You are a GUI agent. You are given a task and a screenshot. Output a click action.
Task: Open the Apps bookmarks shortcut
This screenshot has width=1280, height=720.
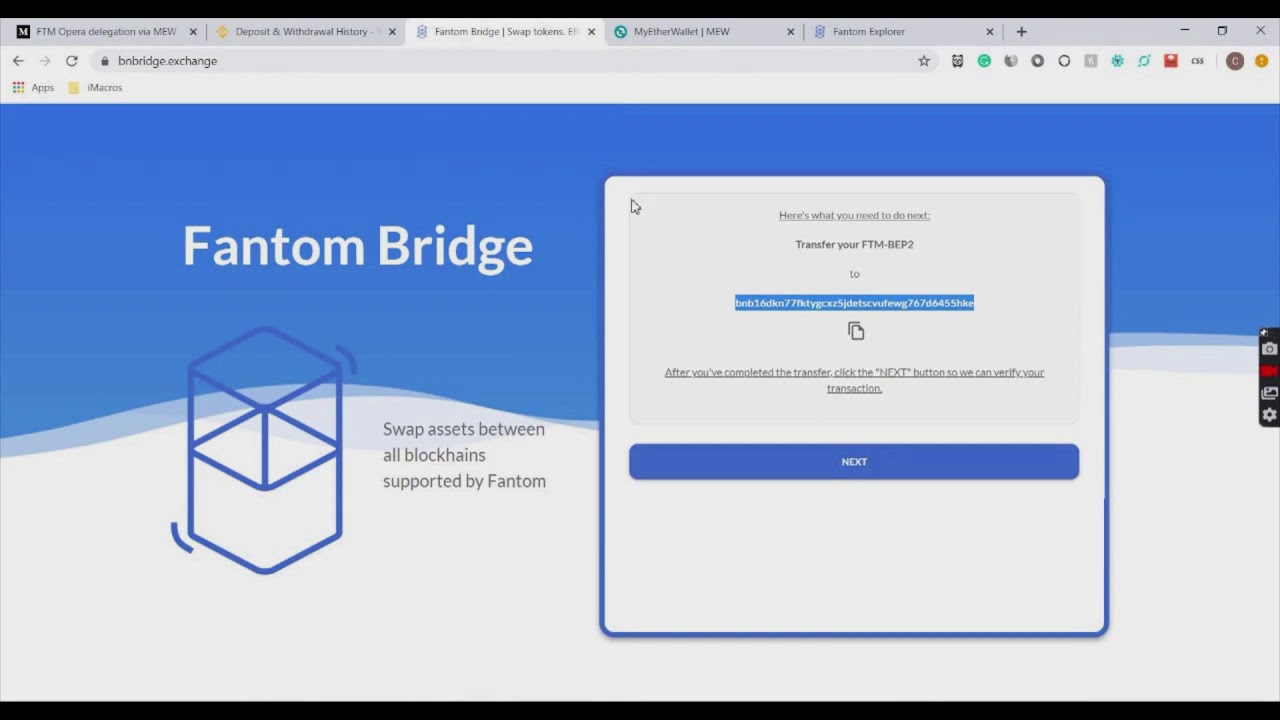(x=33, y=88)
